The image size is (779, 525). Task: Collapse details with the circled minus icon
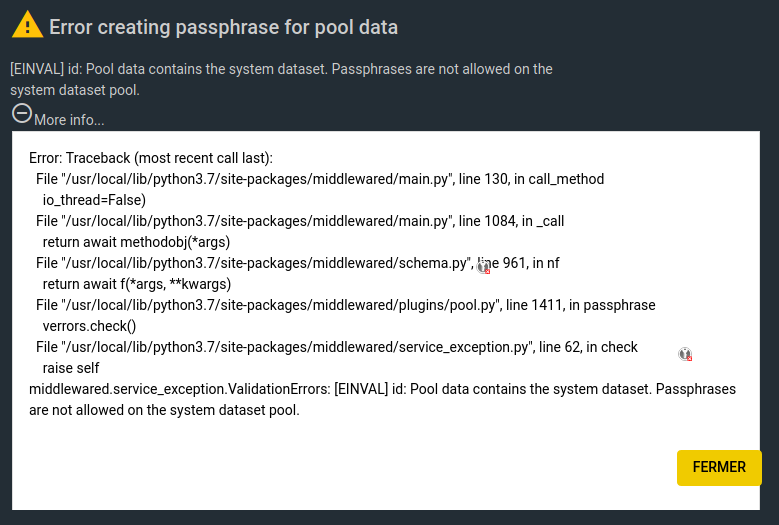point(22,113)
